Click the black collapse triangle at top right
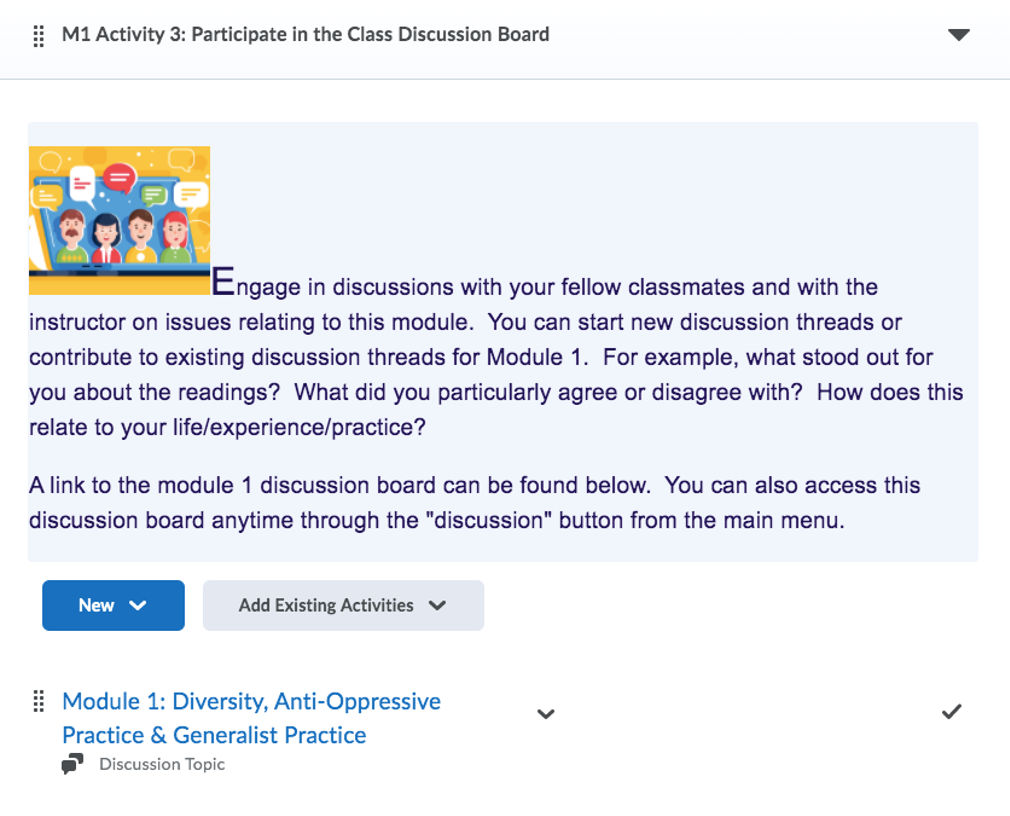1010x816 pixels. (x=959, y=34)
